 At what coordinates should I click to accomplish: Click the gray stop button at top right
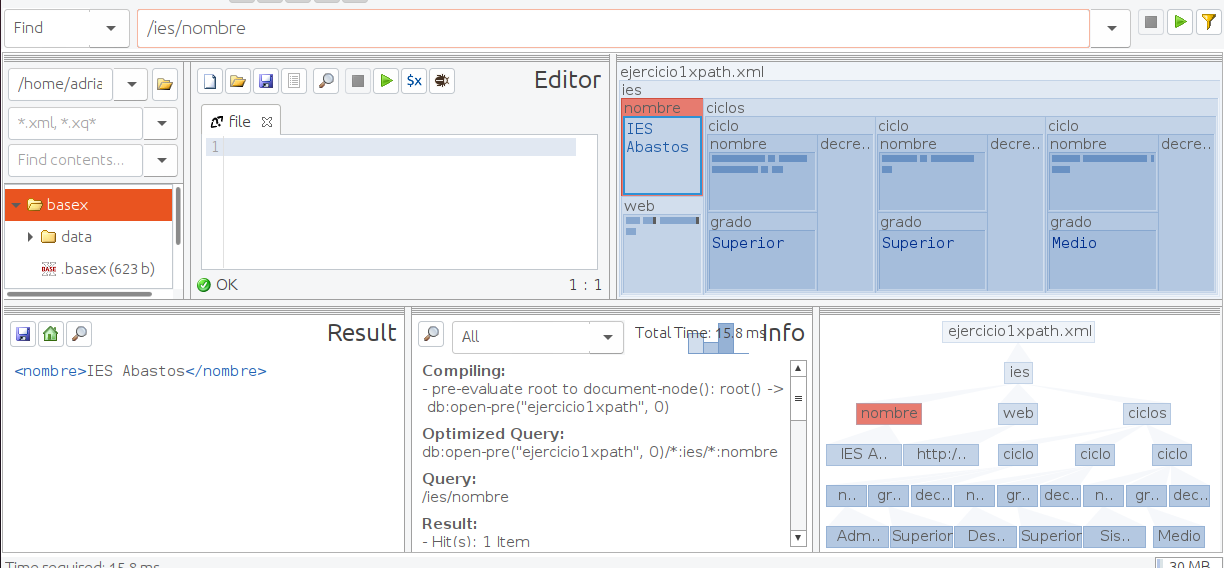point(1152,22)
